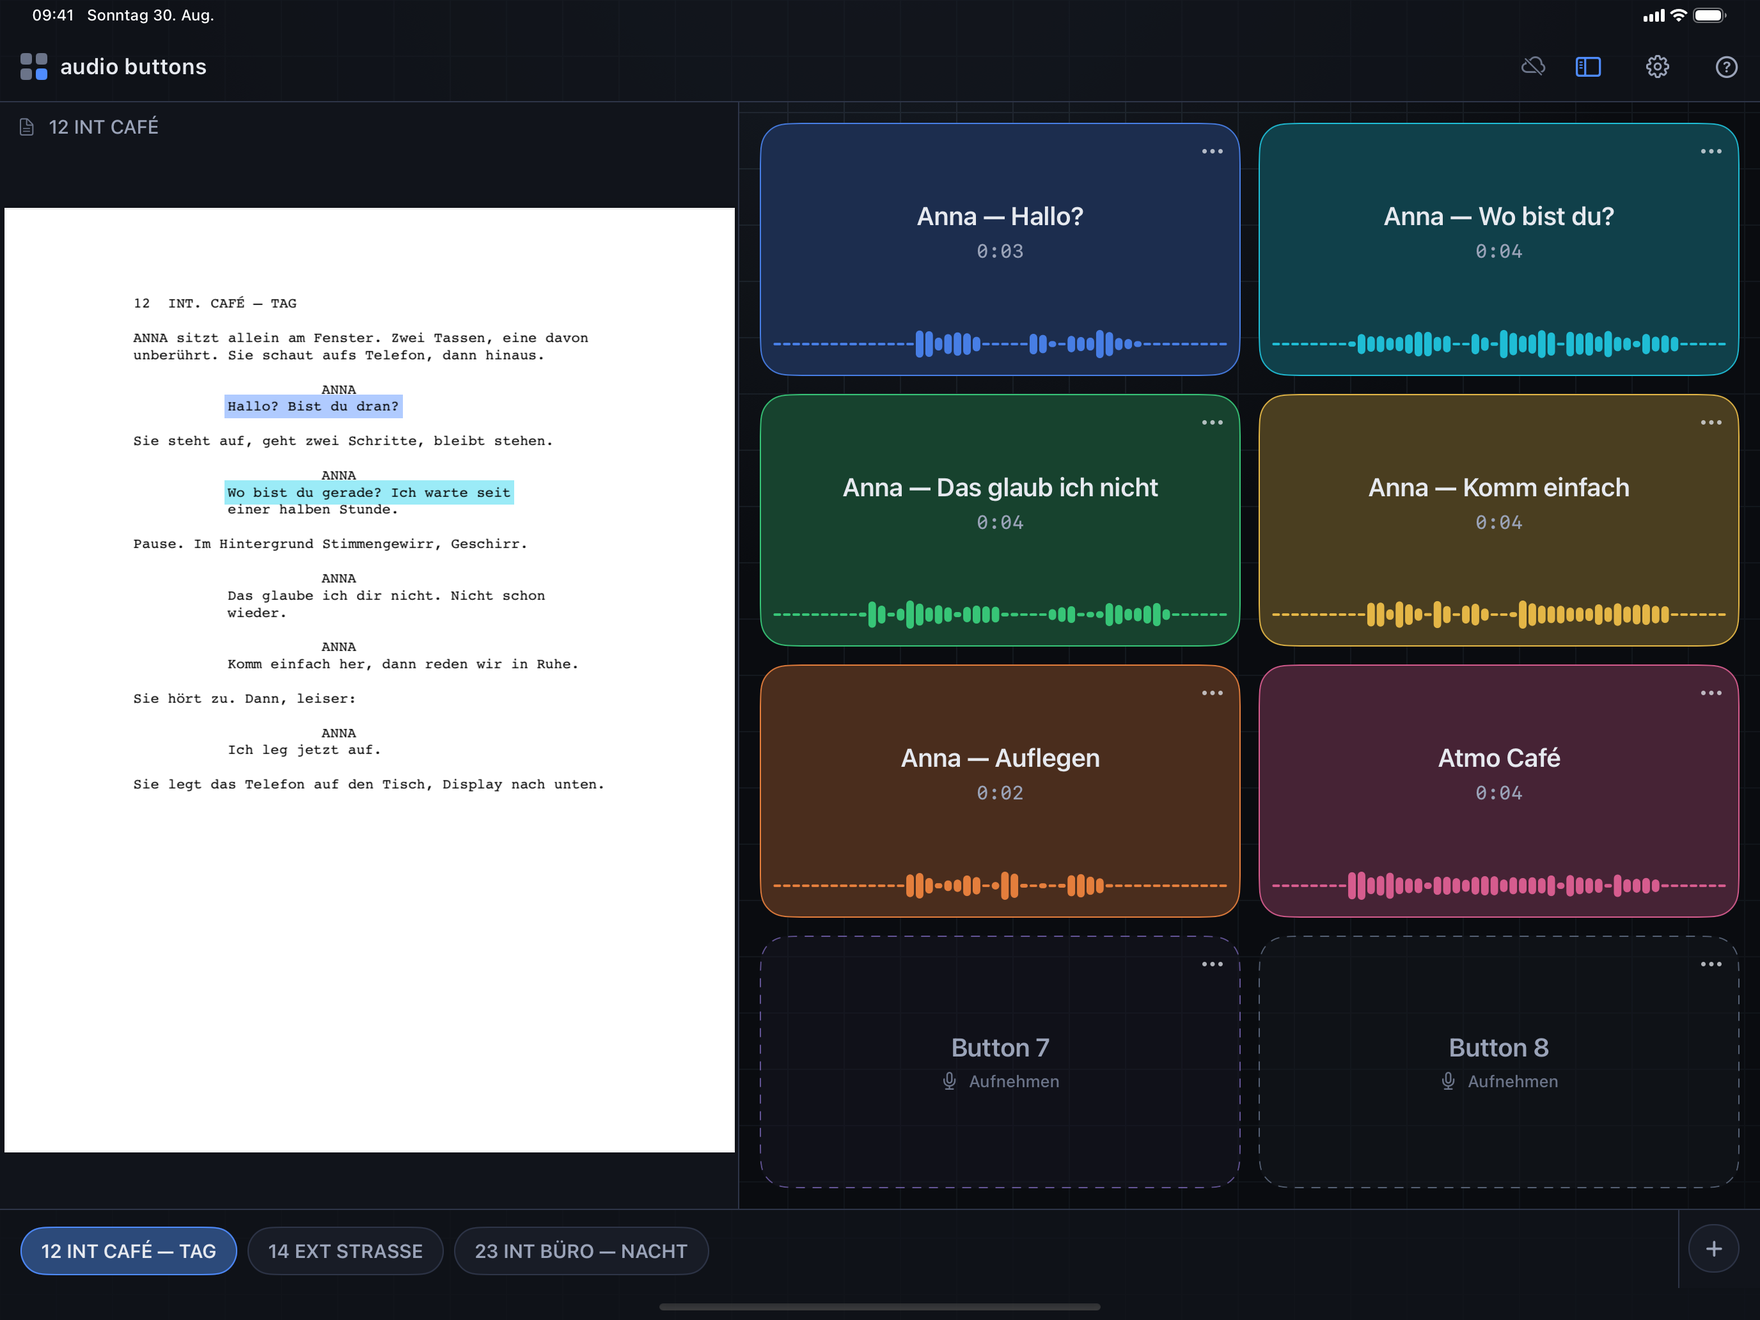Click script line Komm einfach her
Image resolution: width=1760 pixels, height=1320 pixels.
[403, 664]
